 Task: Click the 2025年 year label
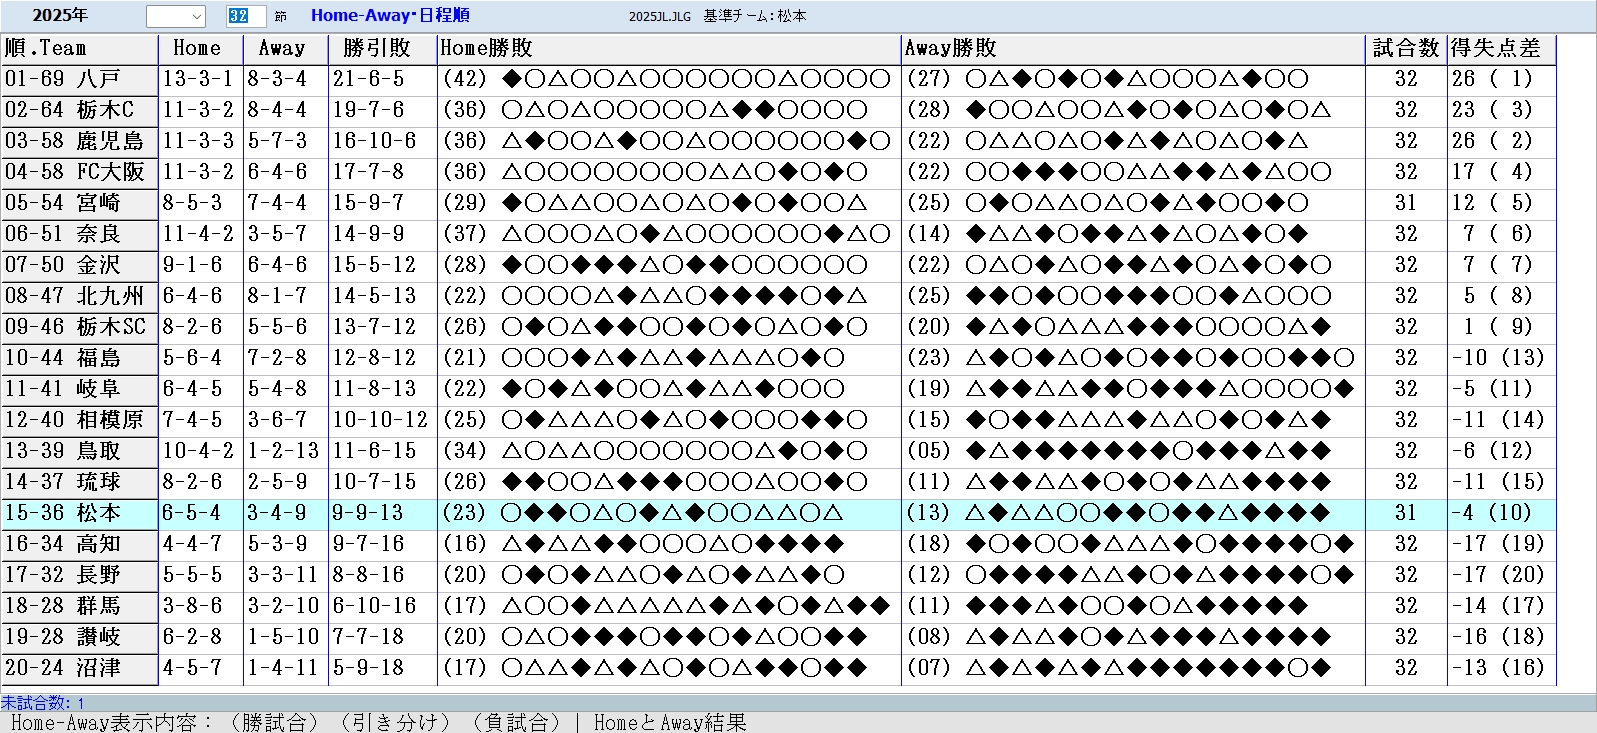60,16
